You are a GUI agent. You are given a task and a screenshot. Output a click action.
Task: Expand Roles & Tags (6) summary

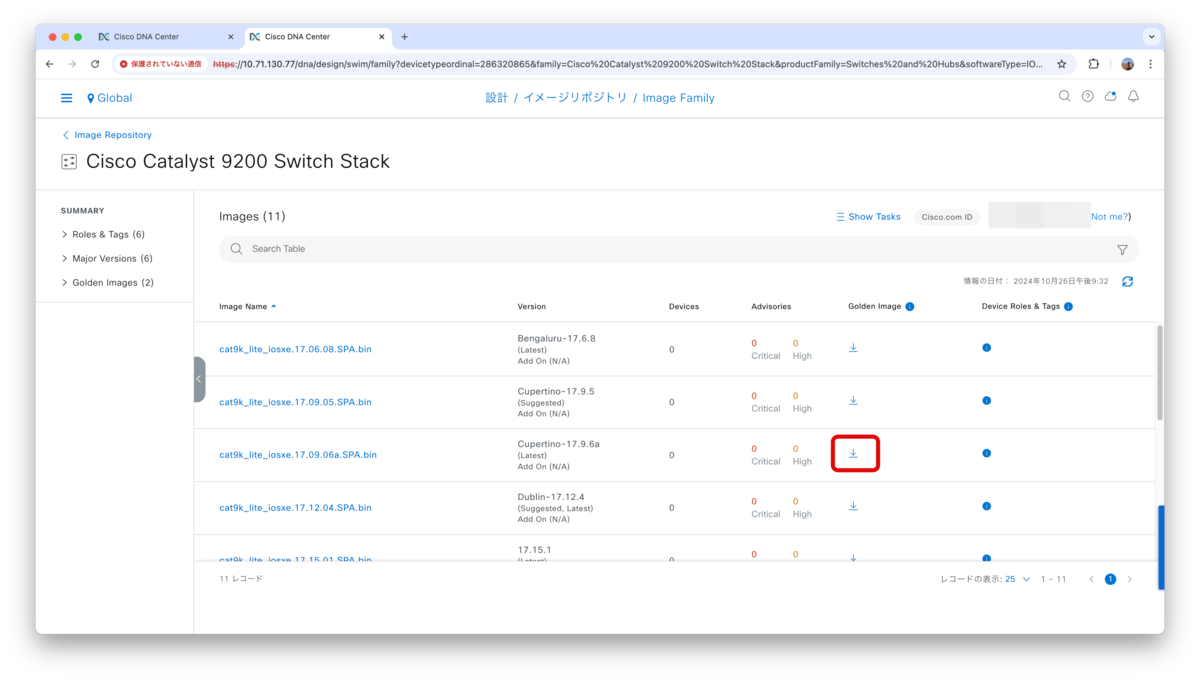(103, 234)
